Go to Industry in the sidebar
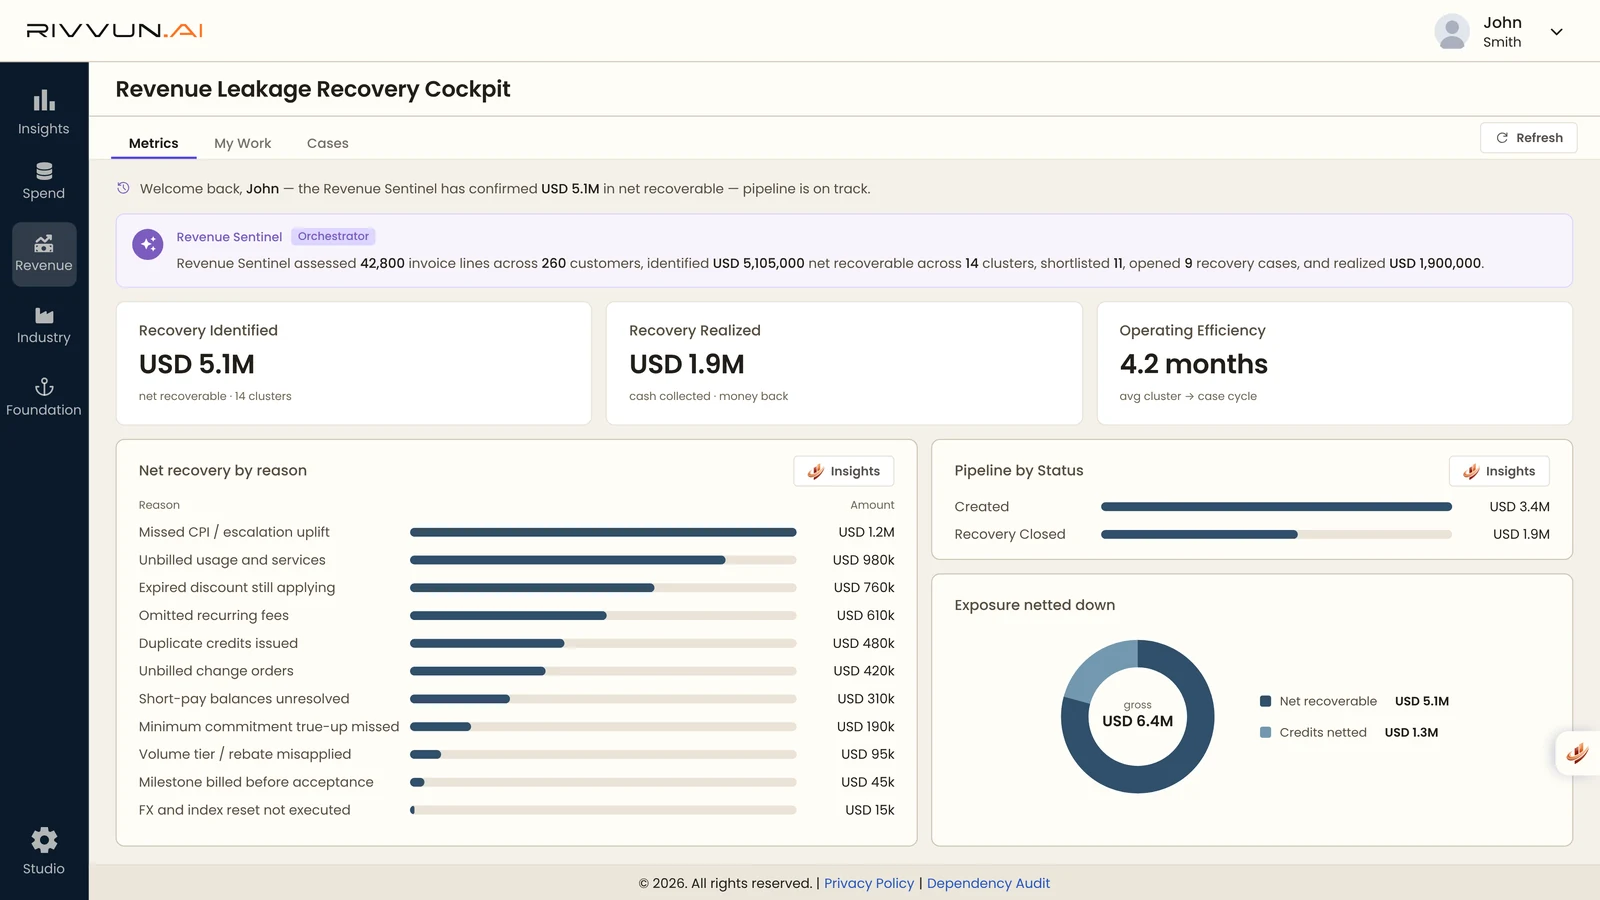Screen dimensions: 1600x900 44,326
